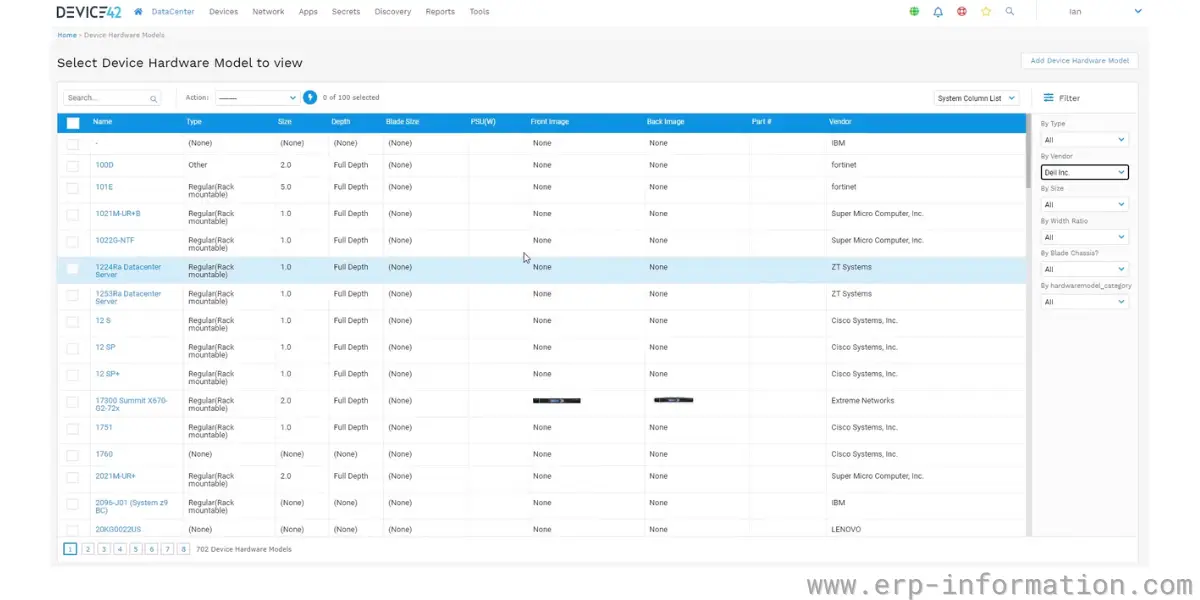Screen dimensions: 1200x600
Task: Select the 1224Ra Datacenter Server checkbox
Action: (x=72, y=268)
